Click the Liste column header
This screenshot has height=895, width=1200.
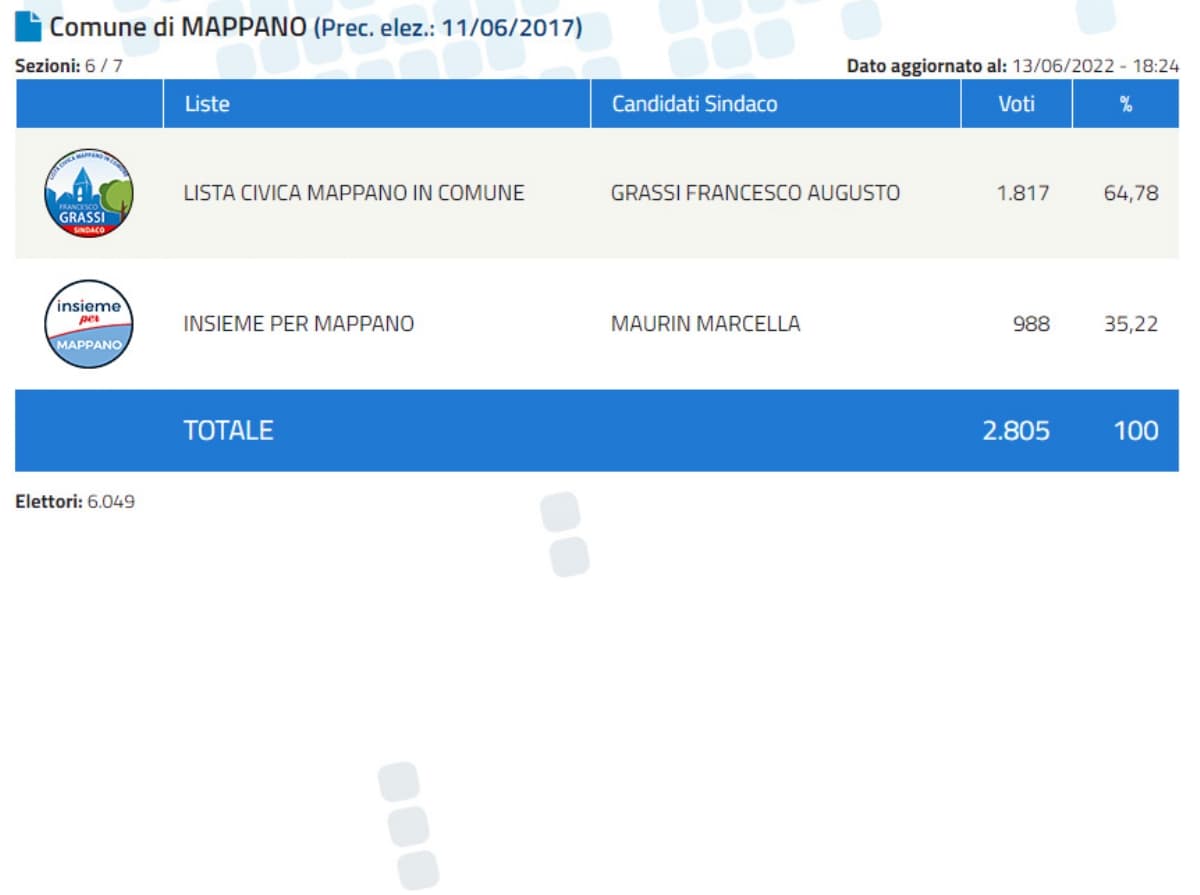point(207,104)
